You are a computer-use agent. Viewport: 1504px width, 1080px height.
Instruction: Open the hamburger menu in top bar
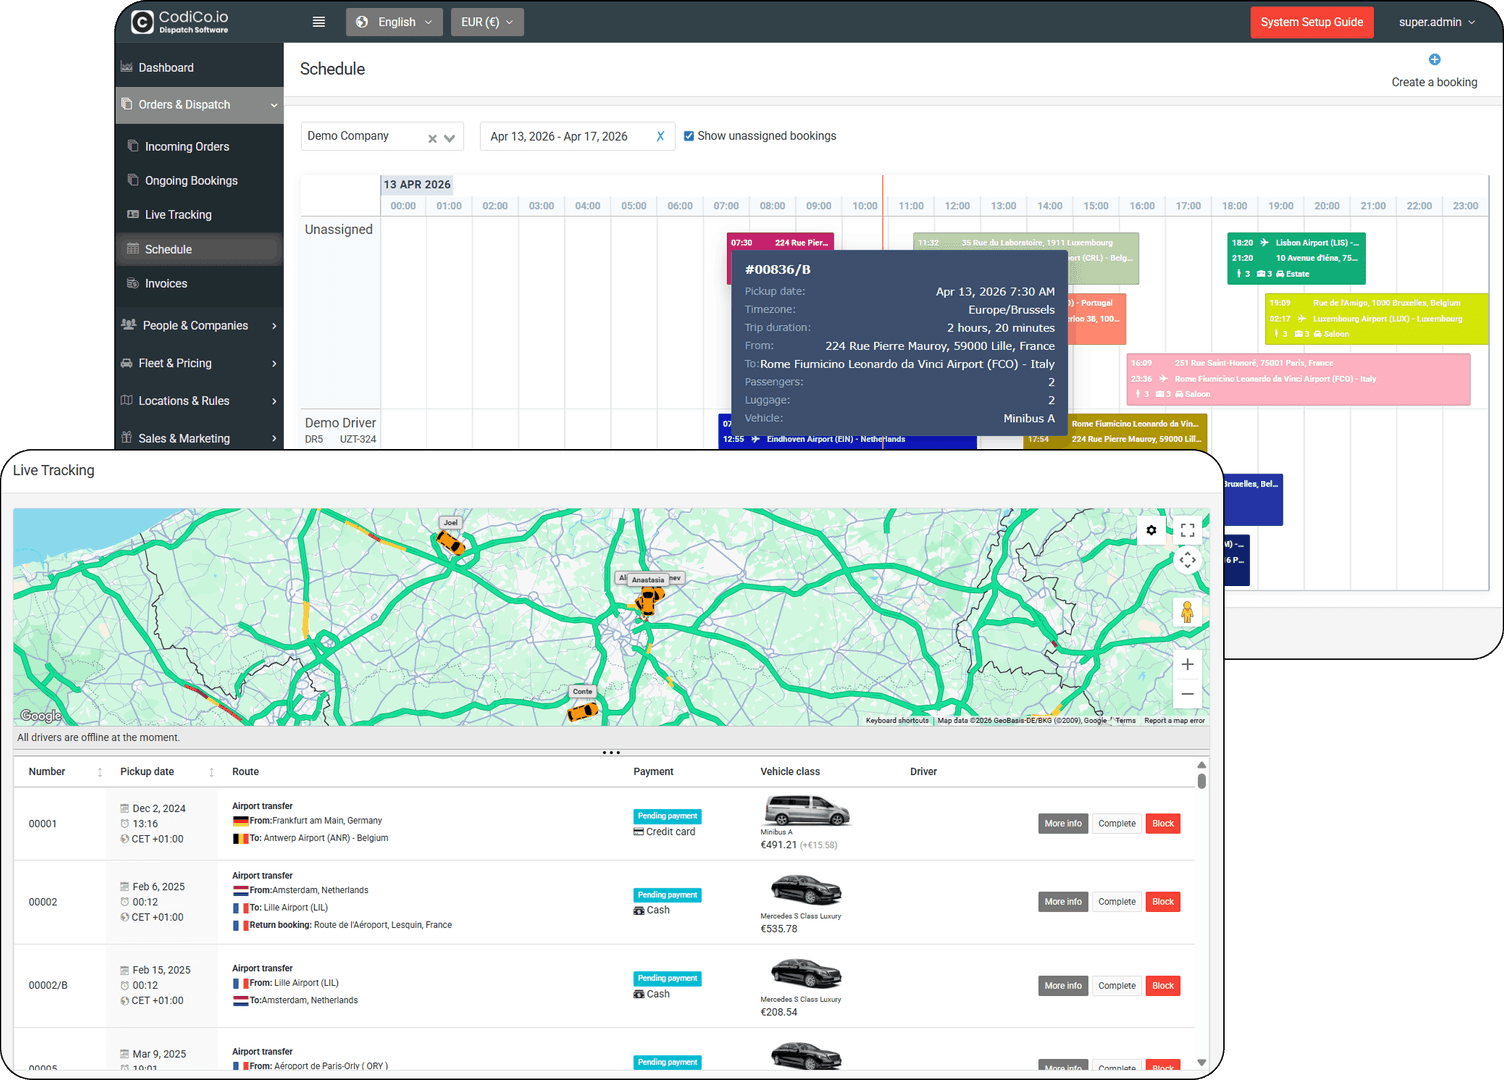point(318,22)
